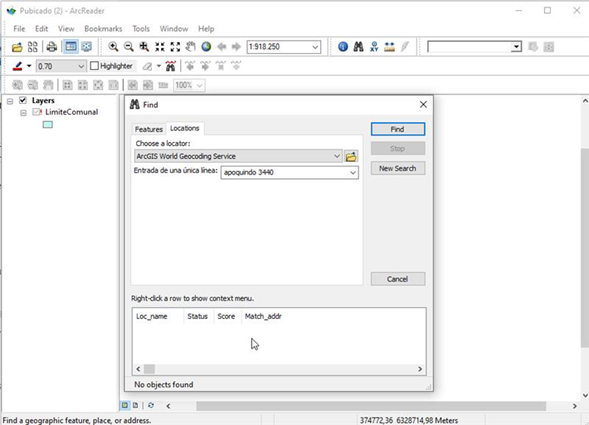The image size is (589, 425).
Task: Select the Zoom In magnifier tool
Action: click(113, 47)
